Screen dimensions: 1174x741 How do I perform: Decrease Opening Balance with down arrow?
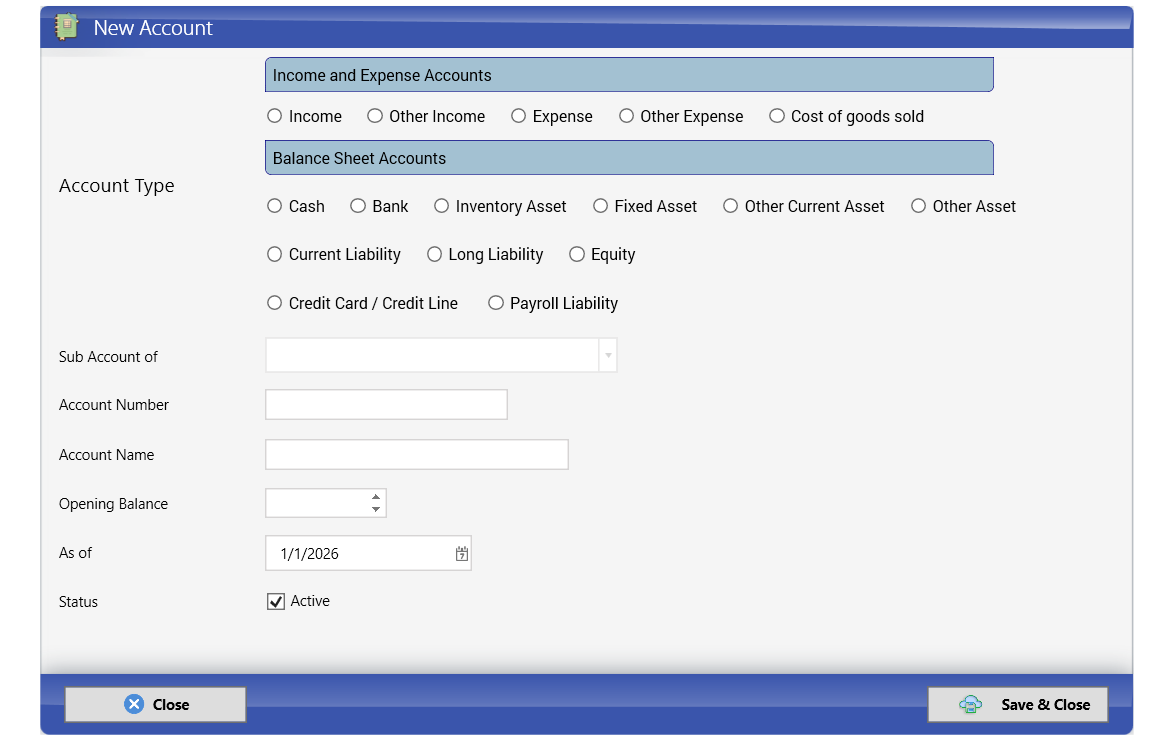pyautogui.click(x=376, y=510)
